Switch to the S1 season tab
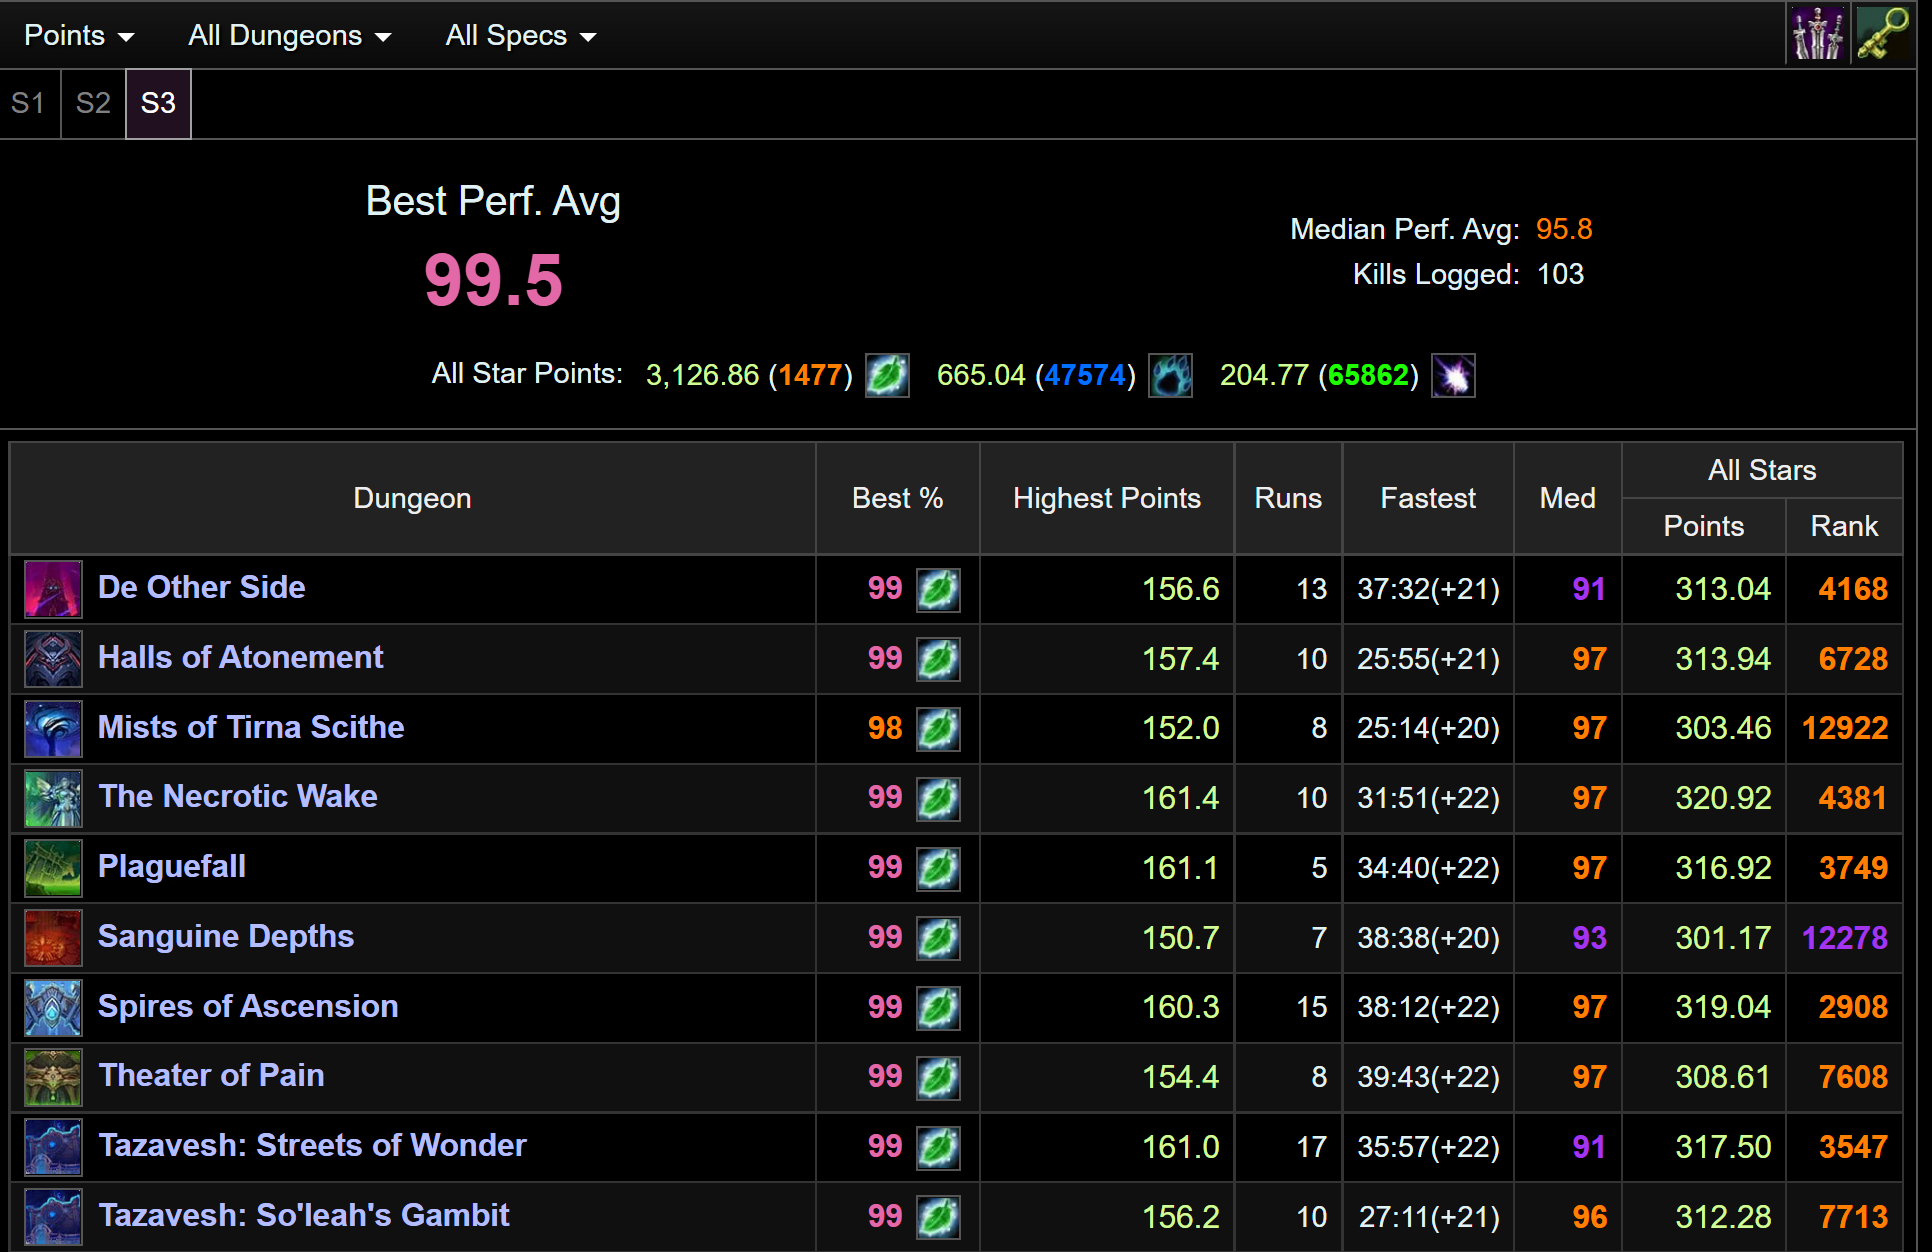The image size is (1932, 1252). (28, 103)
